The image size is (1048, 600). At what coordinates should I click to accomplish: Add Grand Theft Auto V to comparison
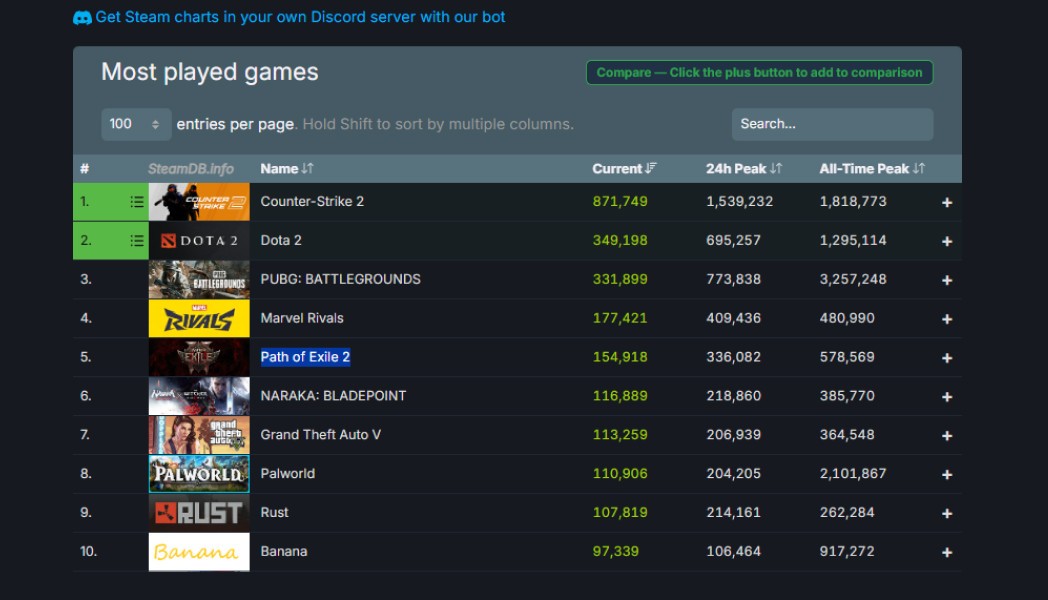coord(946,436)
